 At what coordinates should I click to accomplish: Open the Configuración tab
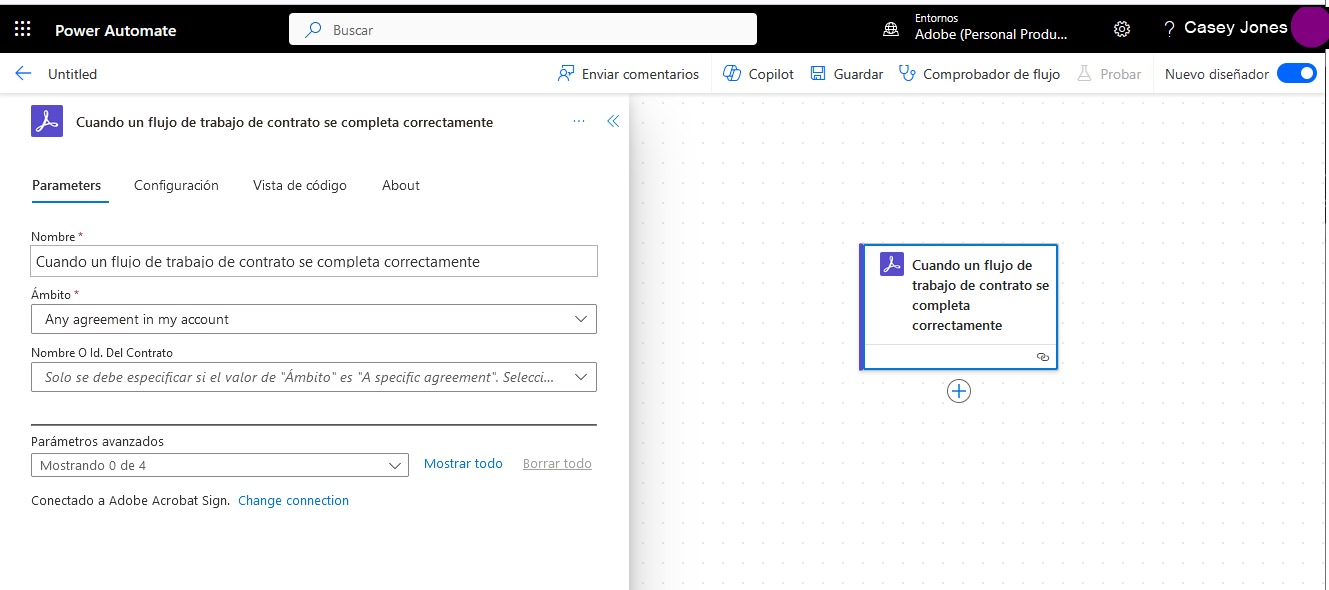point(176,185)
